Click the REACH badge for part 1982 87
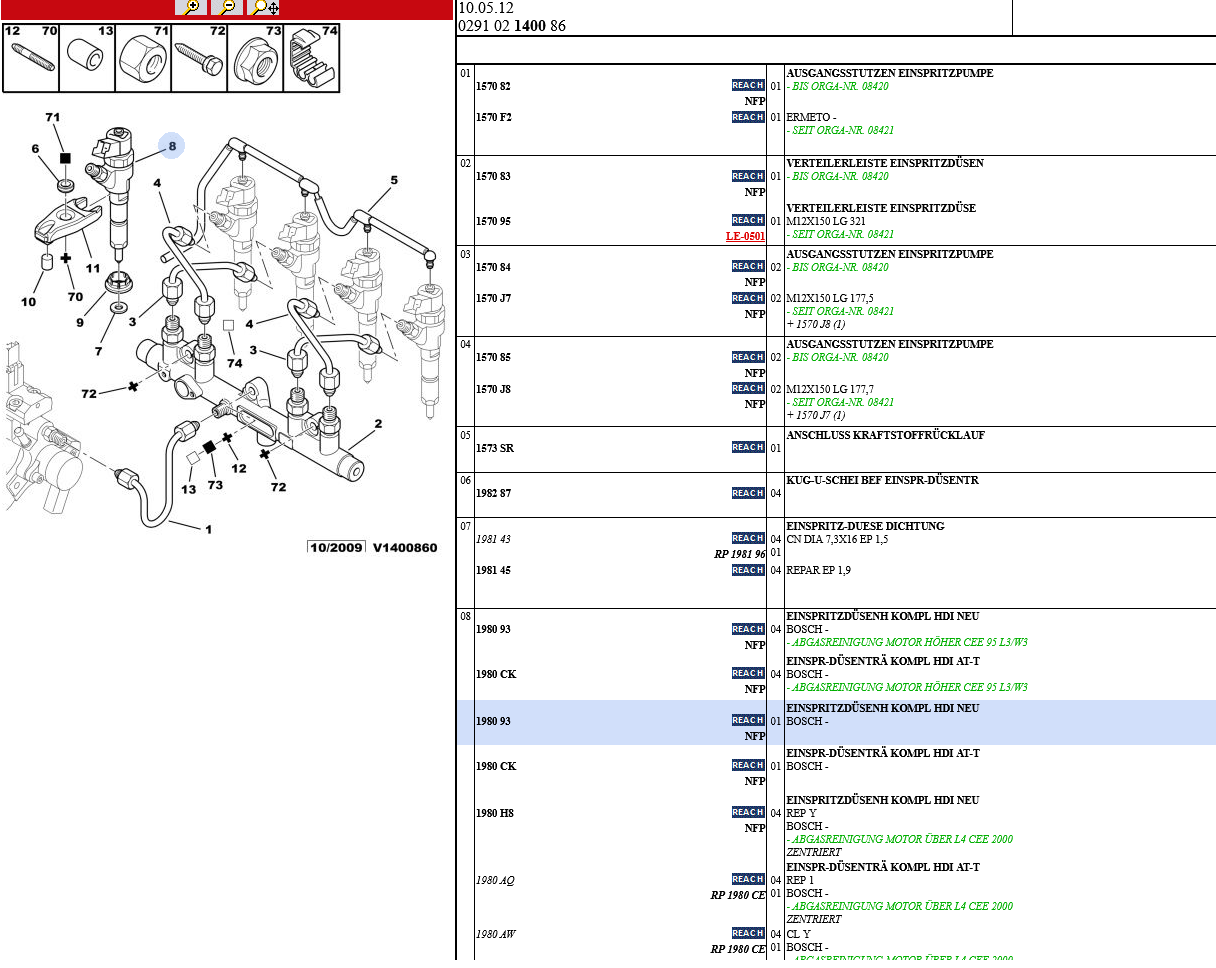The width and height of the screenshot is (1216, 968). tap(748, 493)
